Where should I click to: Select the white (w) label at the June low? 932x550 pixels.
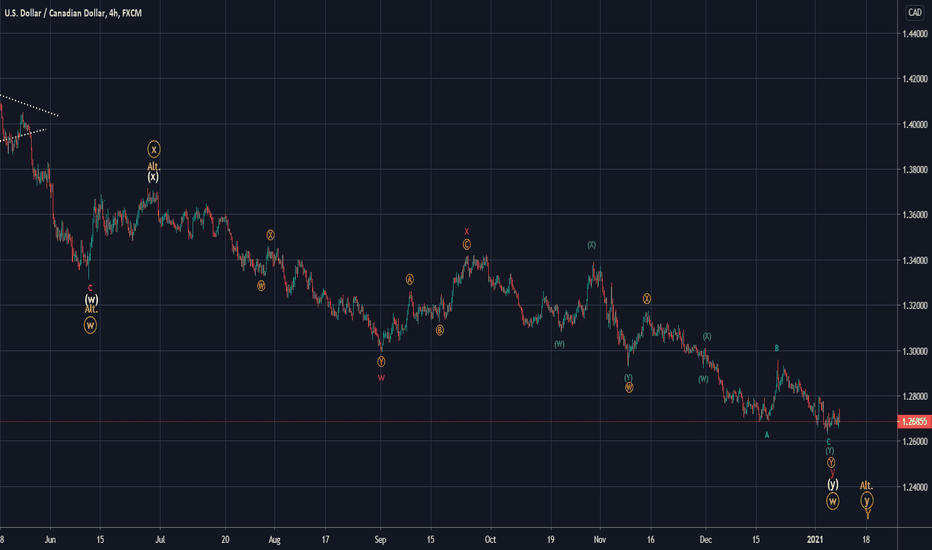tap(91, 299)
